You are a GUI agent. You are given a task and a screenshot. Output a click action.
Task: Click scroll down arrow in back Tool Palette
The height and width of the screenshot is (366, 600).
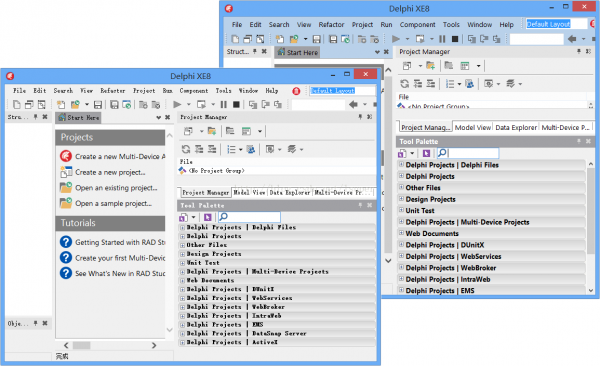591,291
